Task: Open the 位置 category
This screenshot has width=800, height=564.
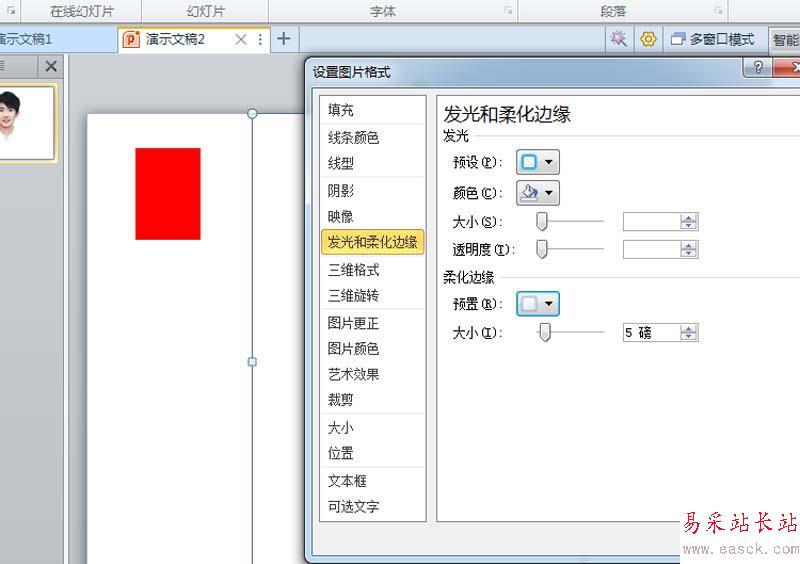Action: (x=372, y=453)
